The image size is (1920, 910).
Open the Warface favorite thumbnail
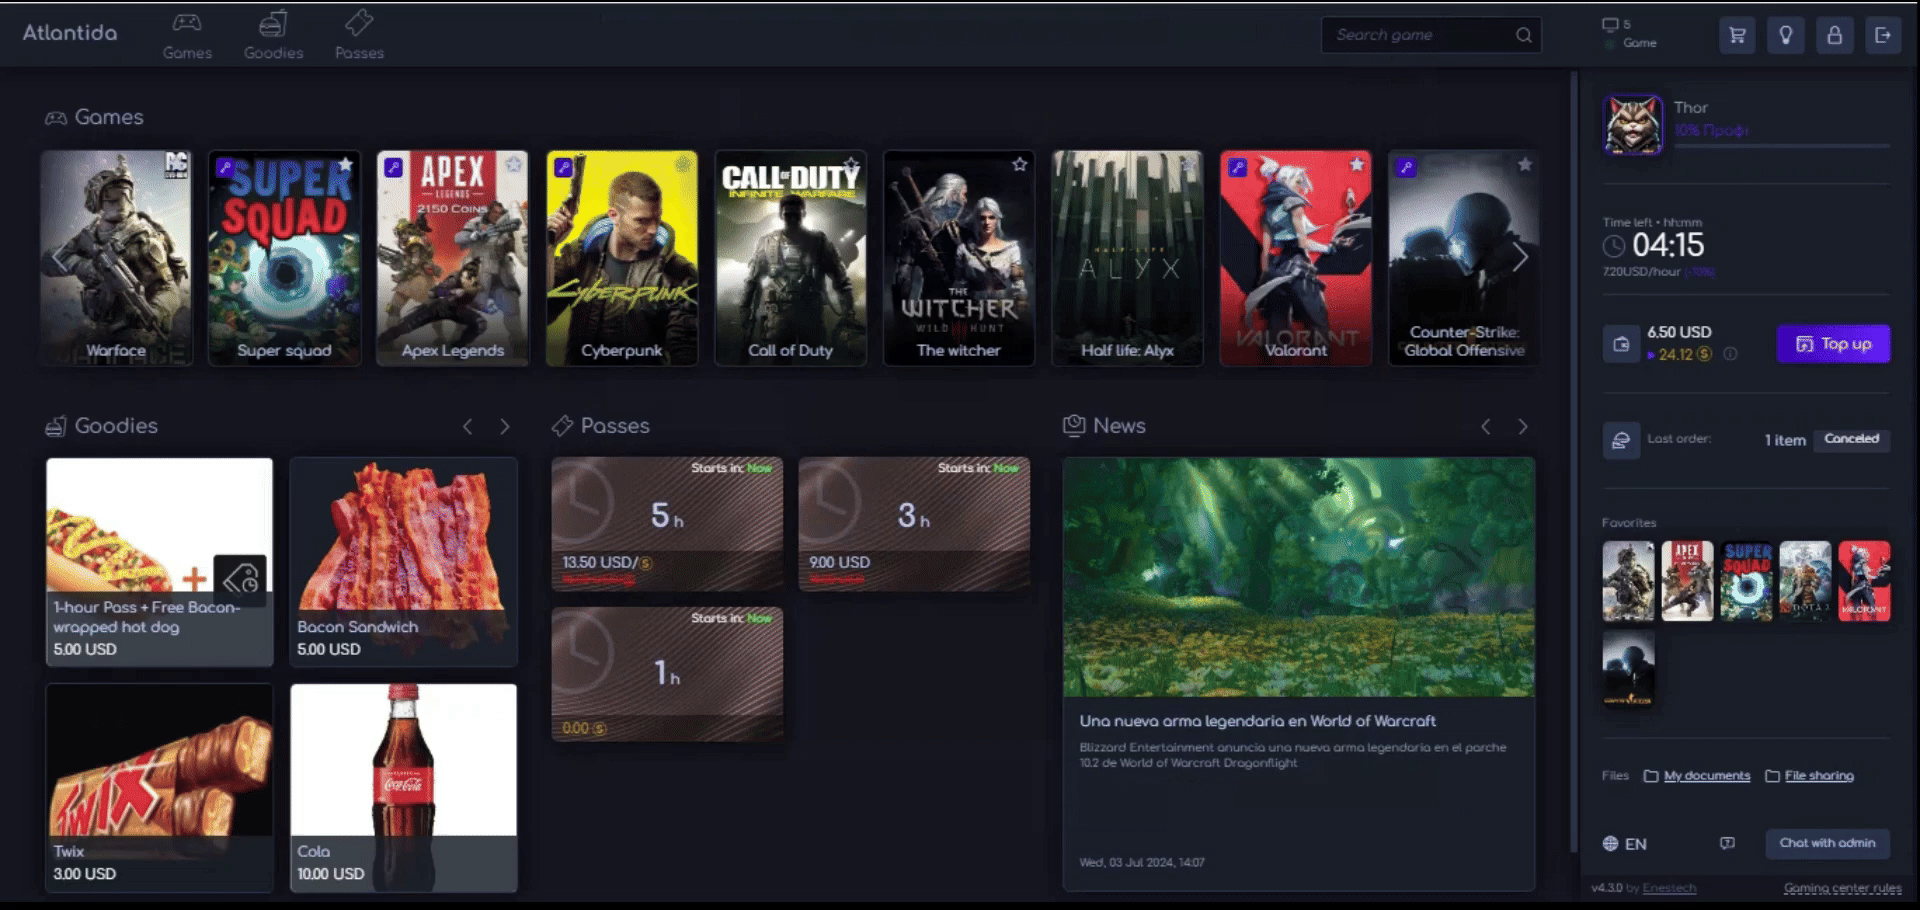1628,581
